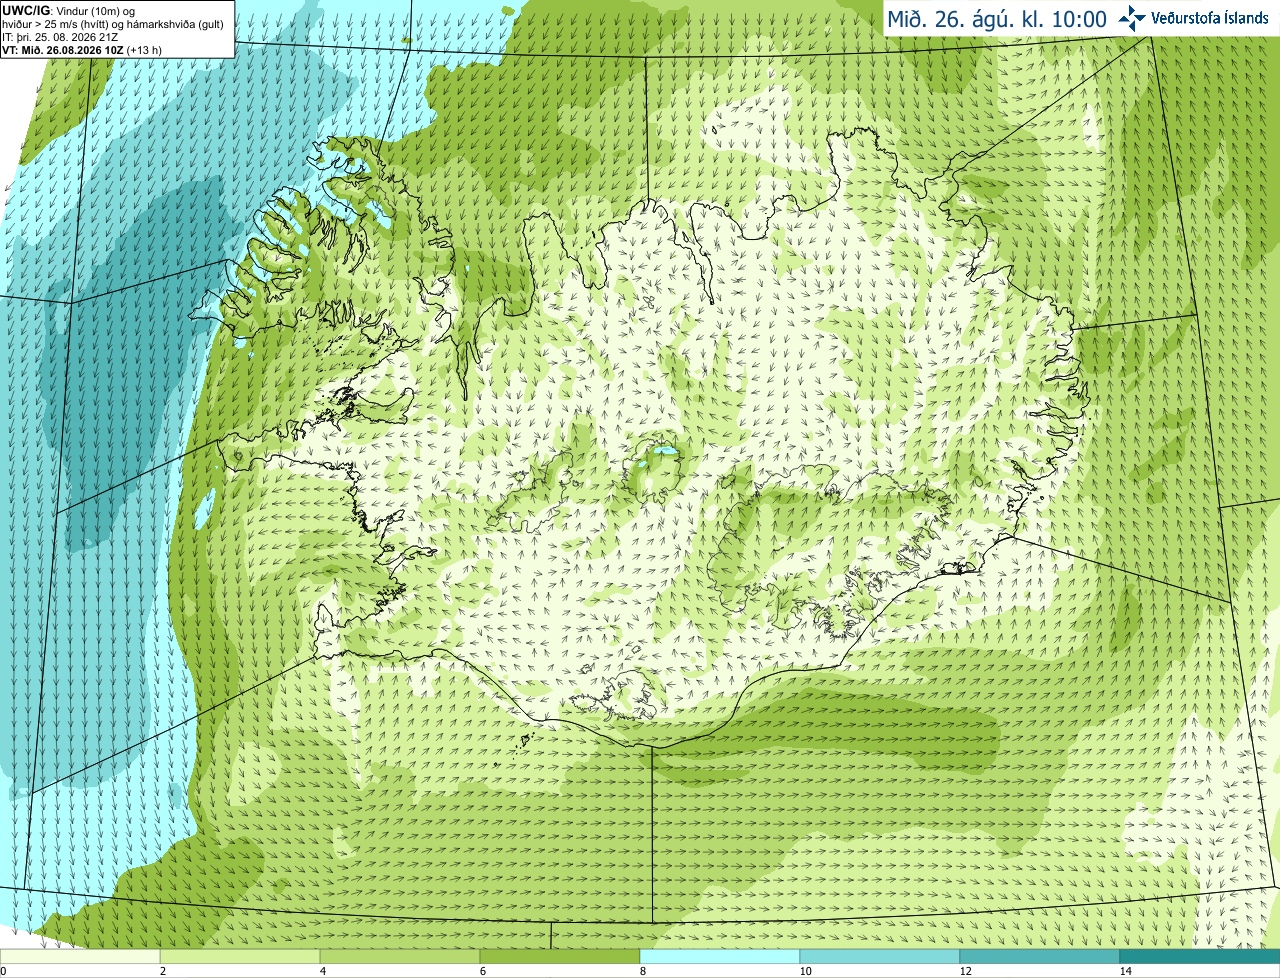Pick the light cyan 8–10 legend swatch
This screenshot has height=978, width=1280.
tap(720, 956)
